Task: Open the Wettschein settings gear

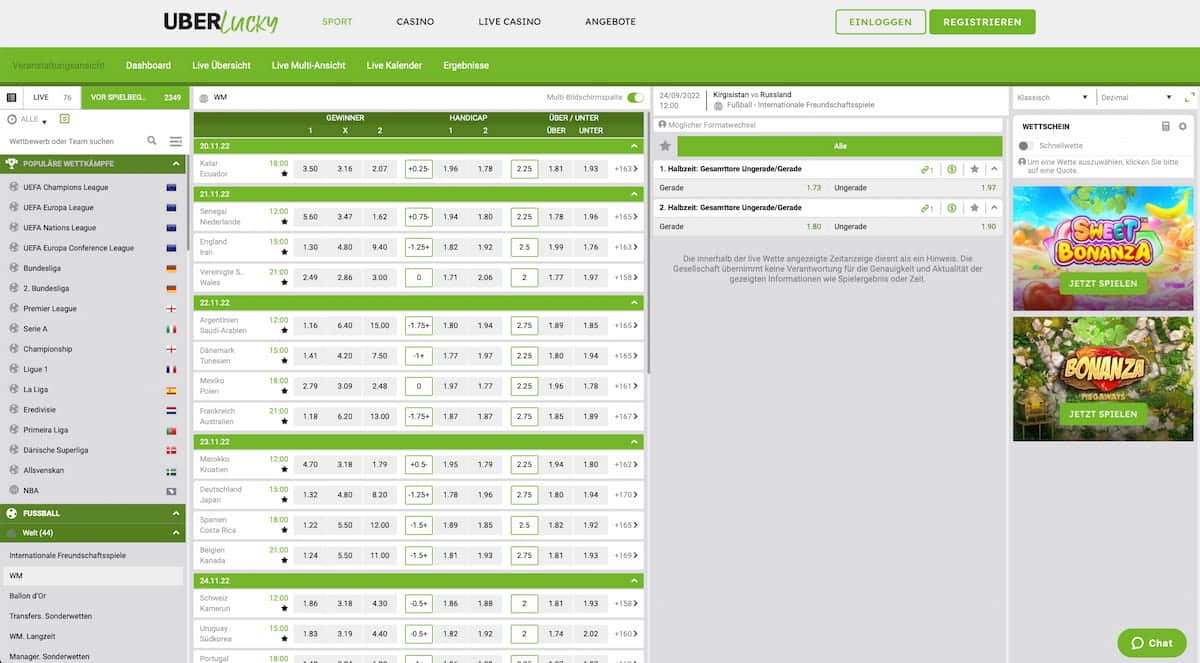Action: tap(1182, 126)
